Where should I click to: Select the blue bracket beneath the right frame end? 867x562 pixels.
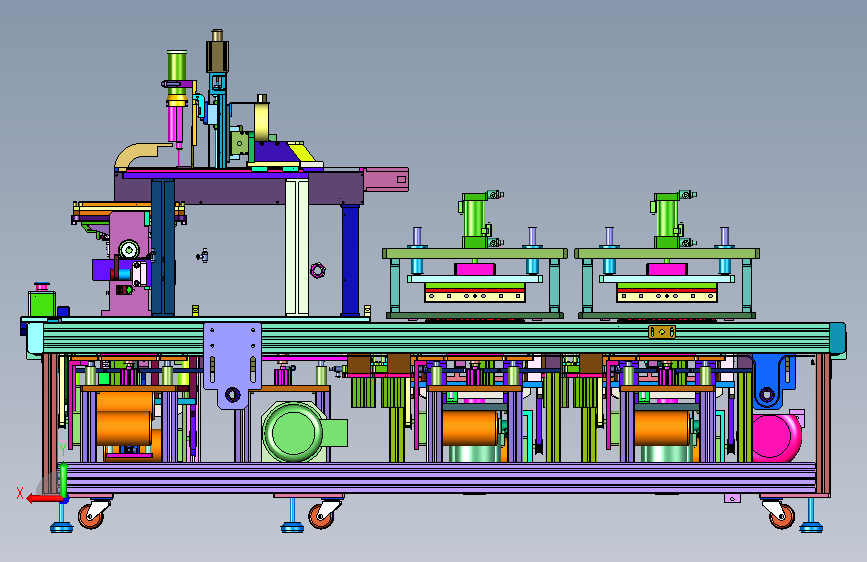coord(773,382)
